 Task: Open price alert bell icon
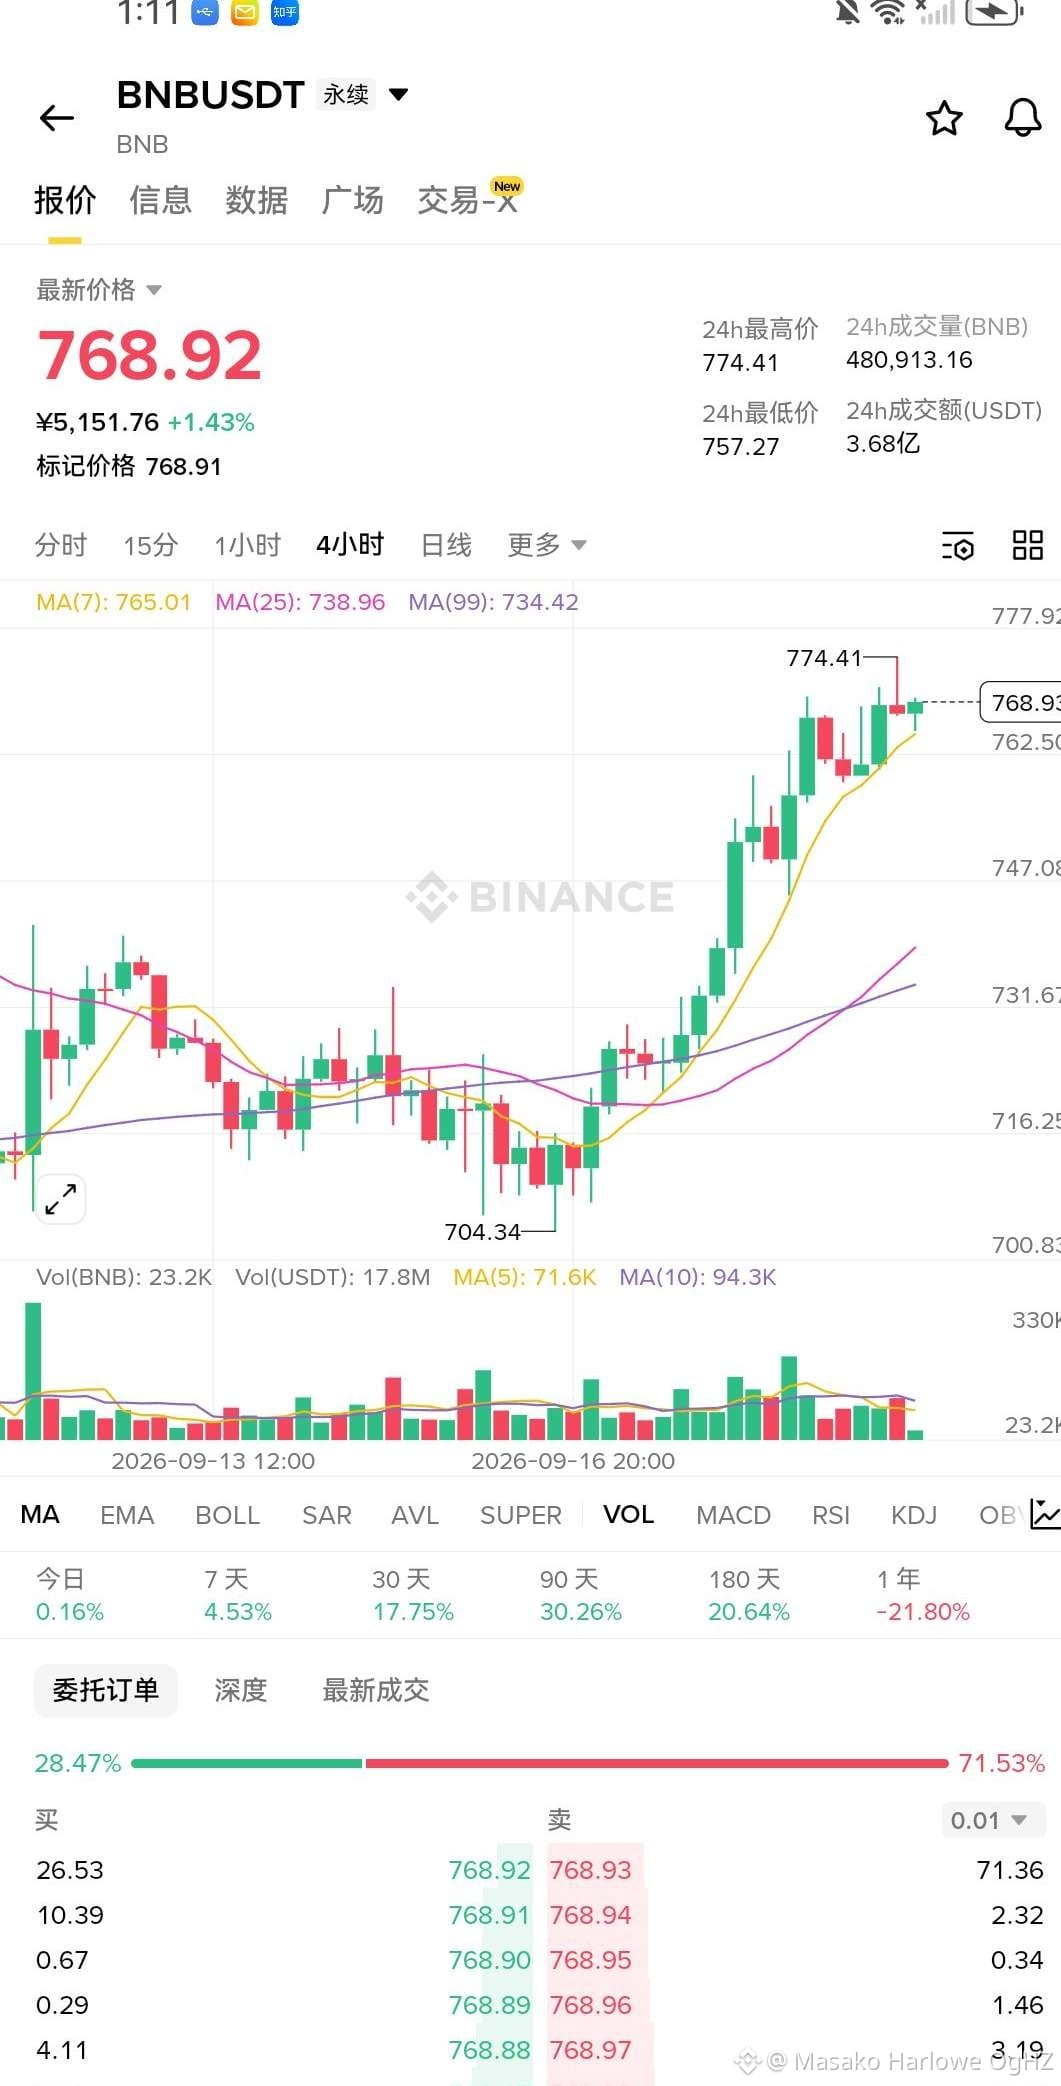click(x=1022, y=118)
